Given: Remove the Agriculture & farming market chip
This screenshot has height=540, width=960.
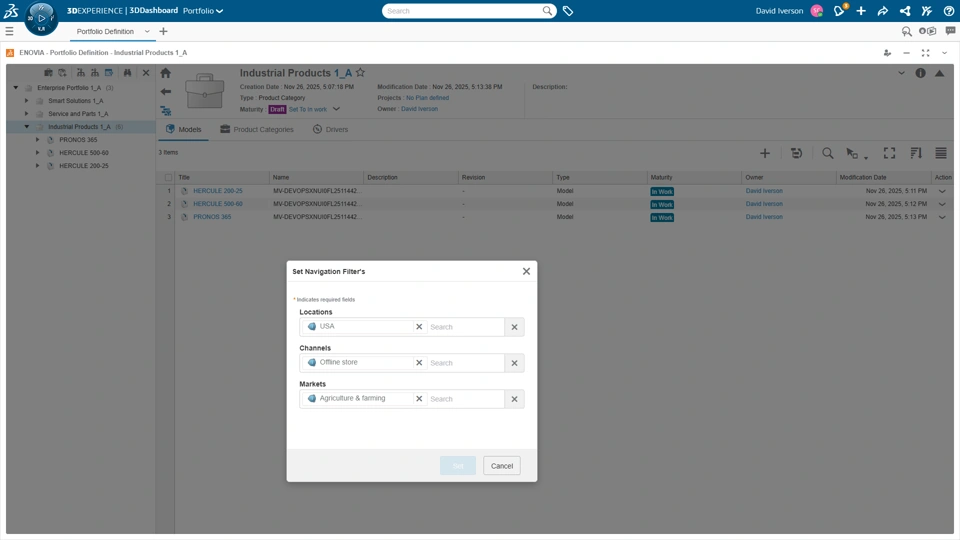Looking at the screenshot, I should [419, 399].
